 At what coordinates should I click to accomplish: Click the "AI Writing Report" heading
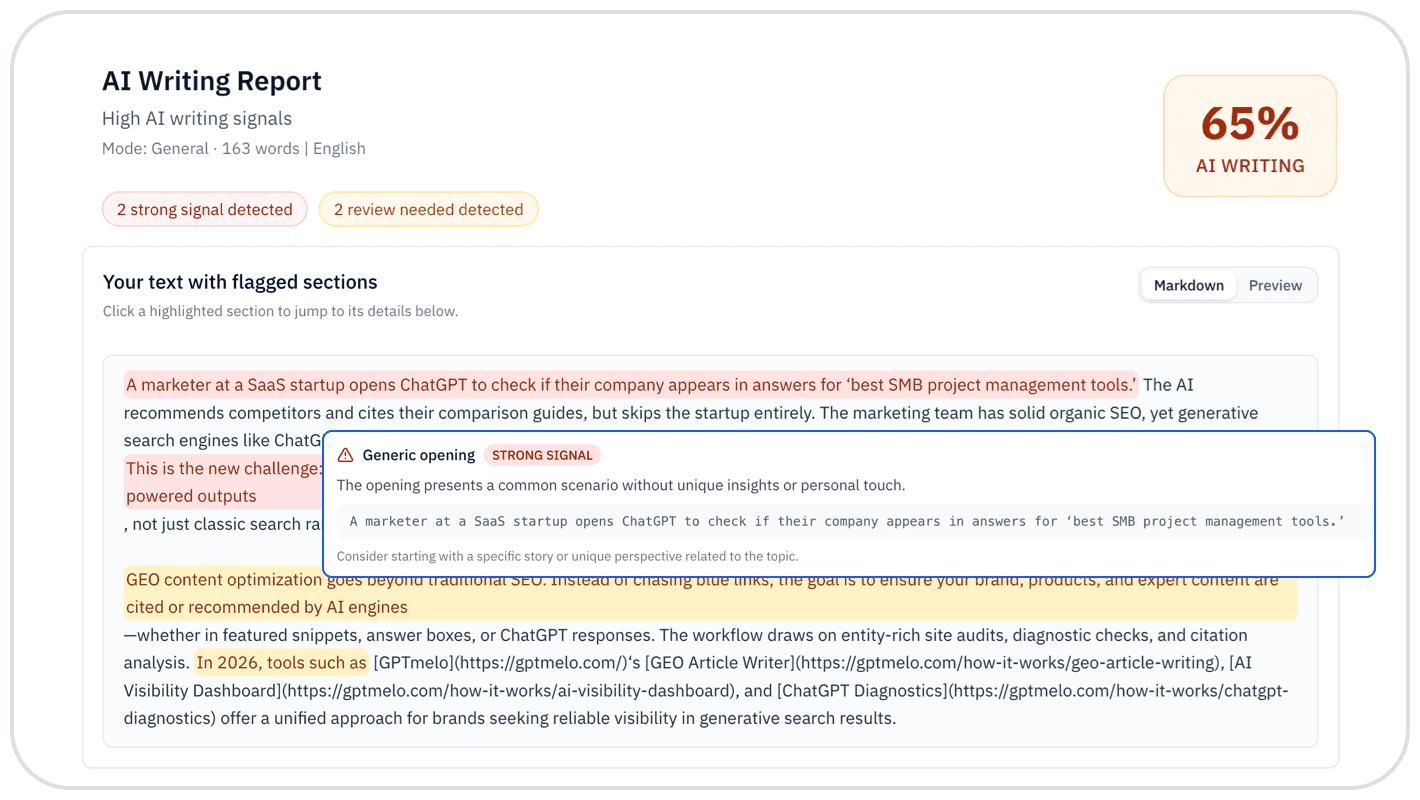(212, 81)
